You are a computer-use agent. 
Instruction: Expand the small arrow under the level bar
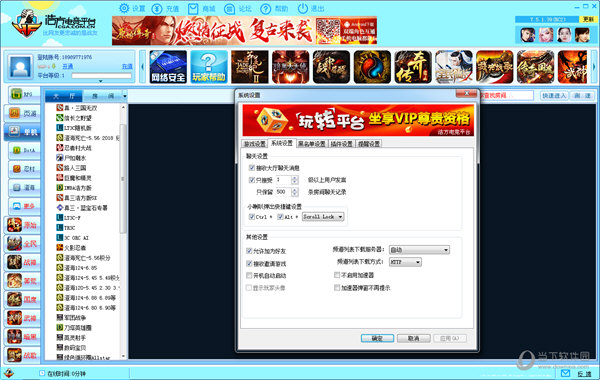(101, 81)
